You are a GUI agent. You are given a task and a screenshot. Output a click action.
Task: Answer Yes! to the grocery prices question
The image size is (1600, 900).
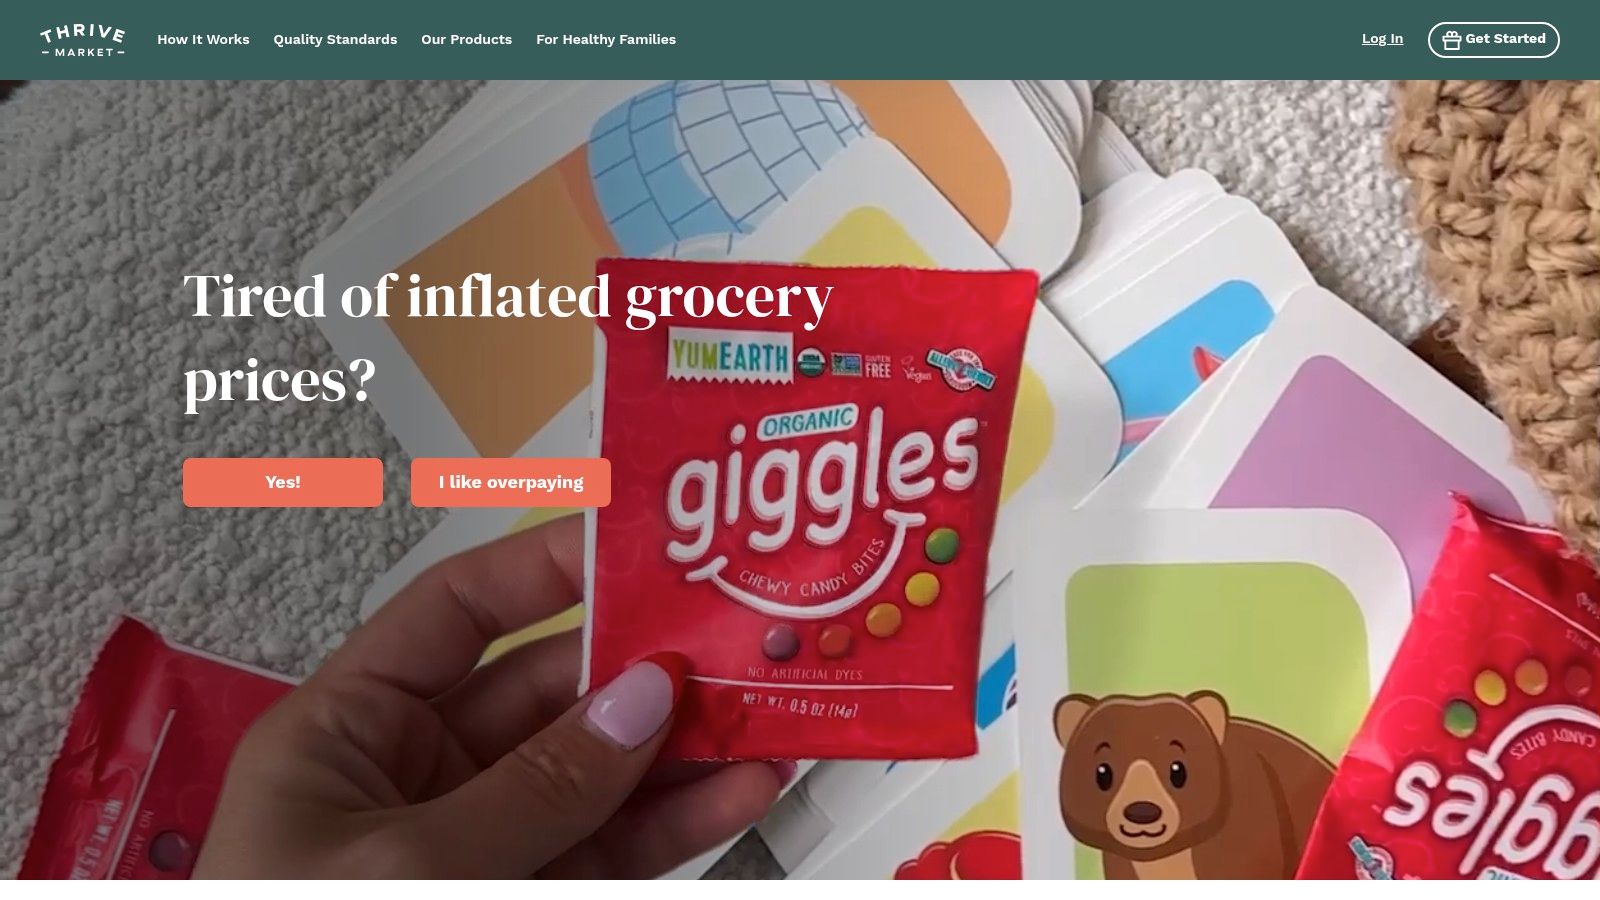(x=283, y=482)
